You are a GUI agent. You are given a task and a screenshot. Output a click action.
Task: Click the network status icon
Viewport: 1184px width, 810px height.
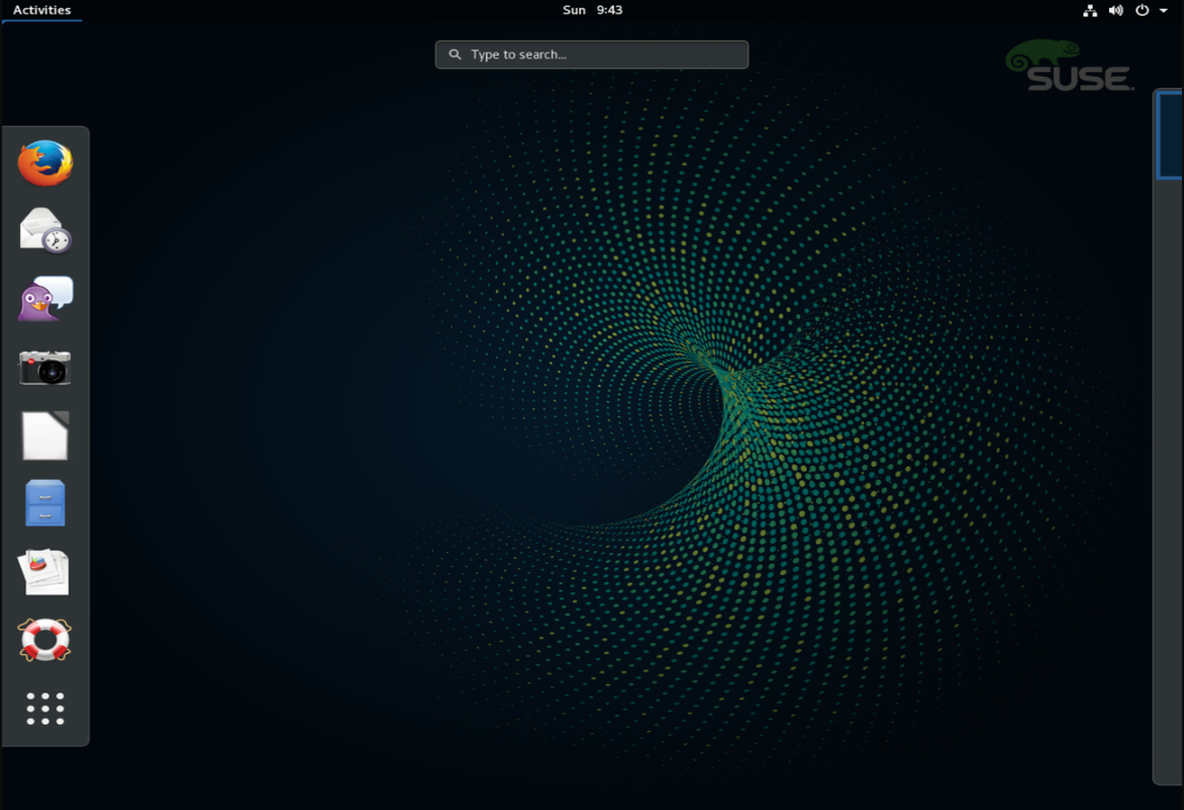click(x=1090, y=10)
